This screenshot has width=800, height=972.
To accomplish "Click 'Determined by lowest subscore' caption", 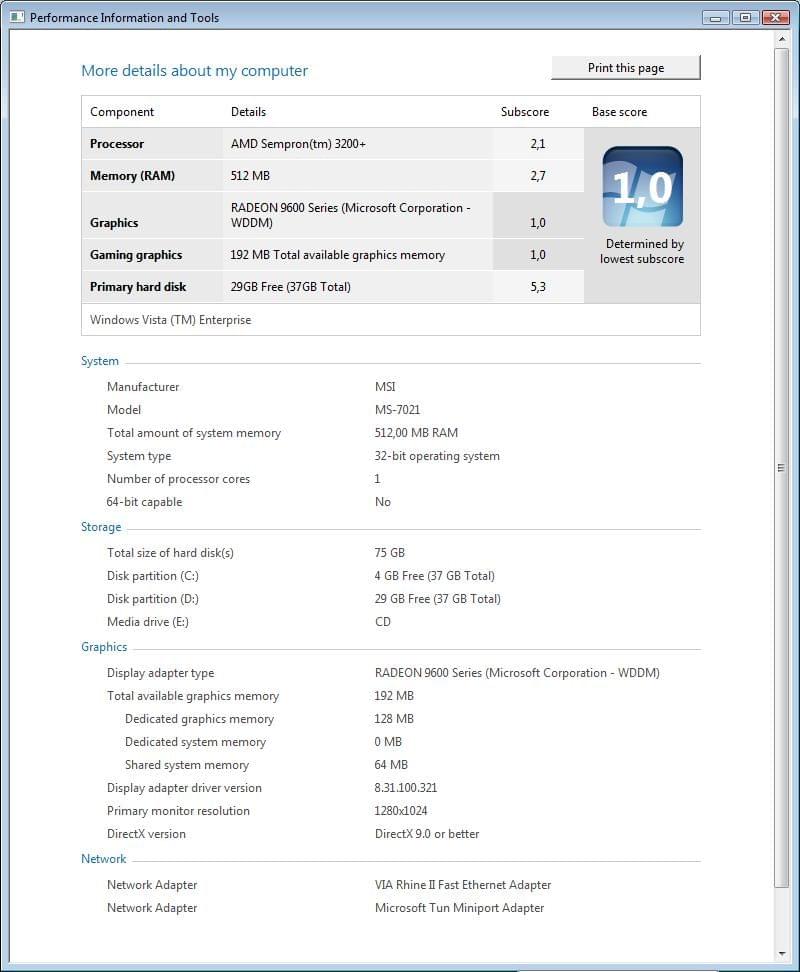I will [x=643, y=251].
